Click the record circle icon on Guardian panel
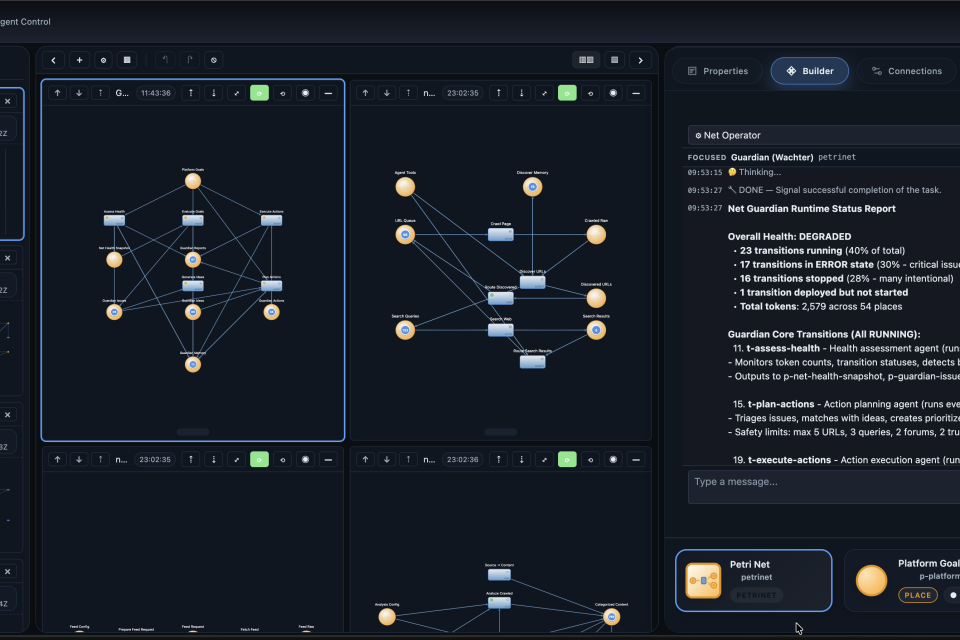 306,93
